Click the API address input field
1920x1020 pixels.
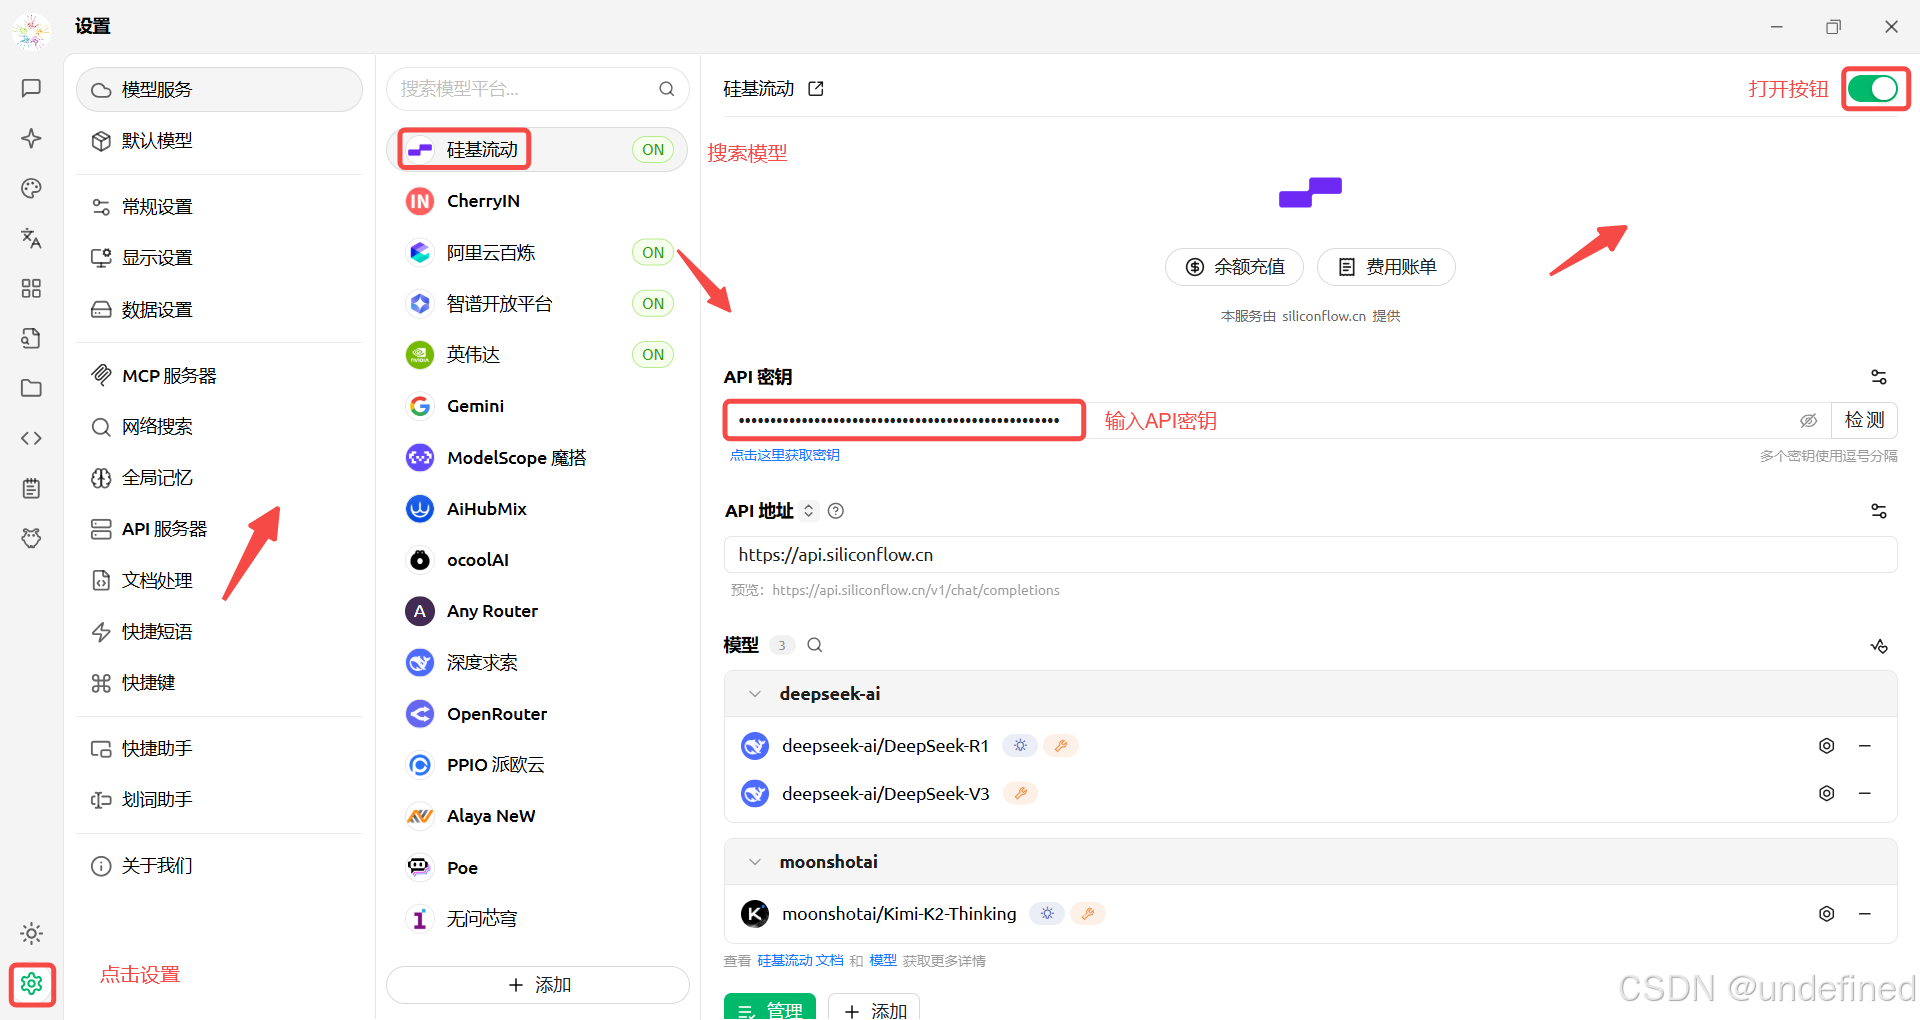(1310, 555)
